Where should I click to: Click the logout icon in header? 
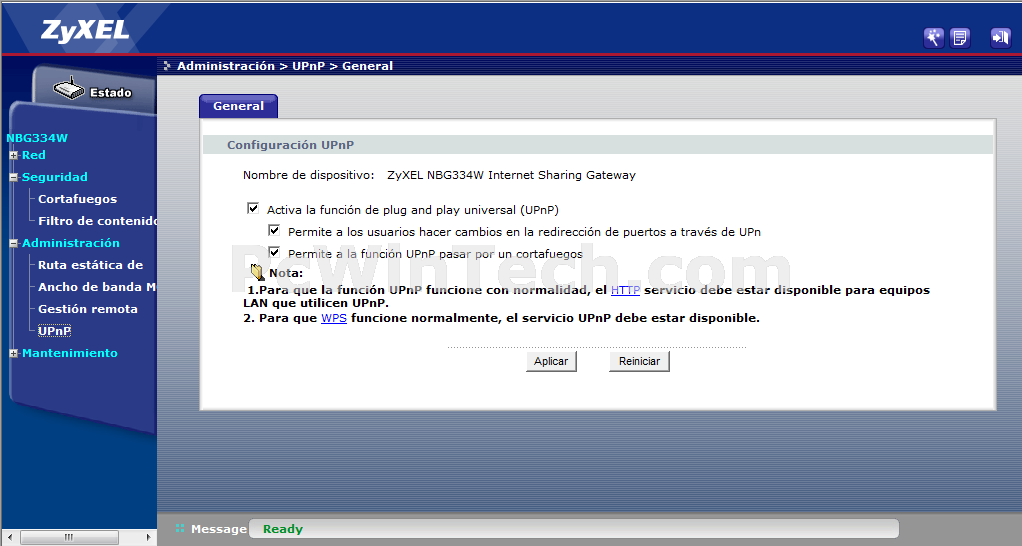(x=1000, y=38)
